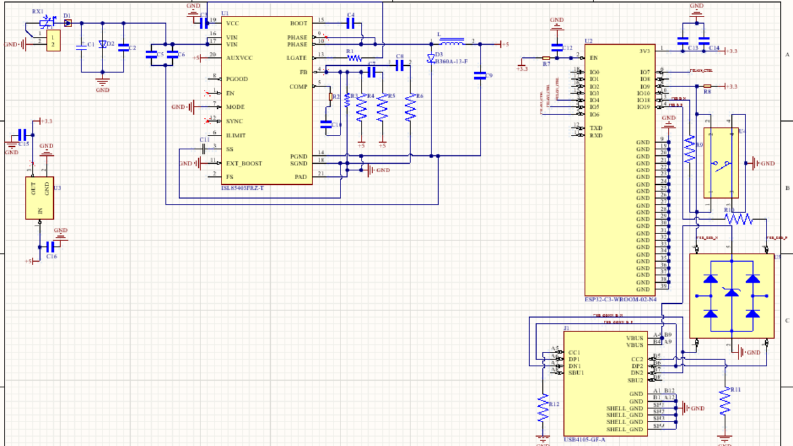Select the PGOOD pin on U1

(x=237, y=79)
